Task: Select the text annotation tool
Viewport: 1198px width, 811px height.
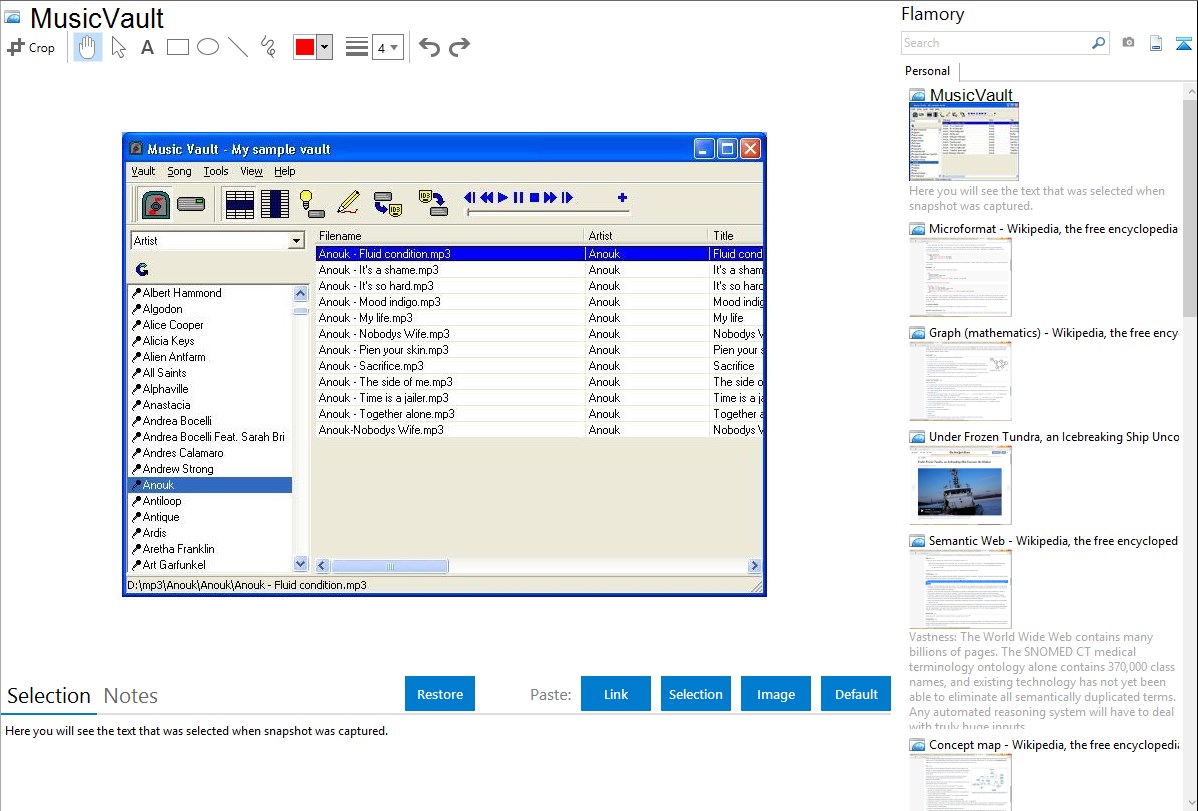Action: pos(147,47)
